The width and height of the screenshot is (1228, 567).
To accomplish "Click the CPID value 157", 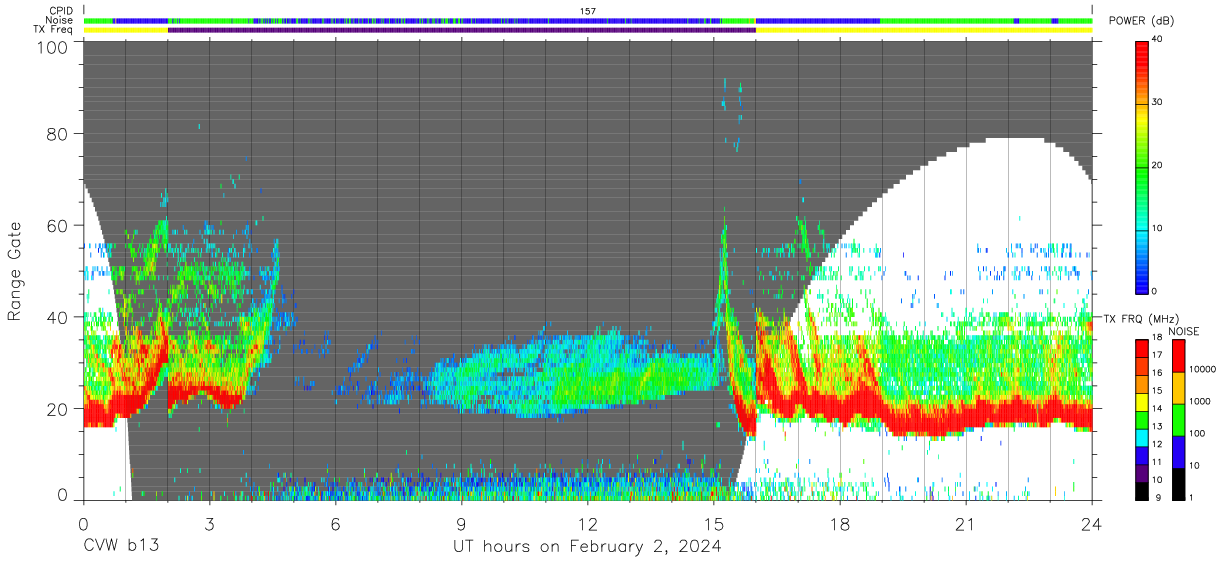I will [x=588, y=11].
